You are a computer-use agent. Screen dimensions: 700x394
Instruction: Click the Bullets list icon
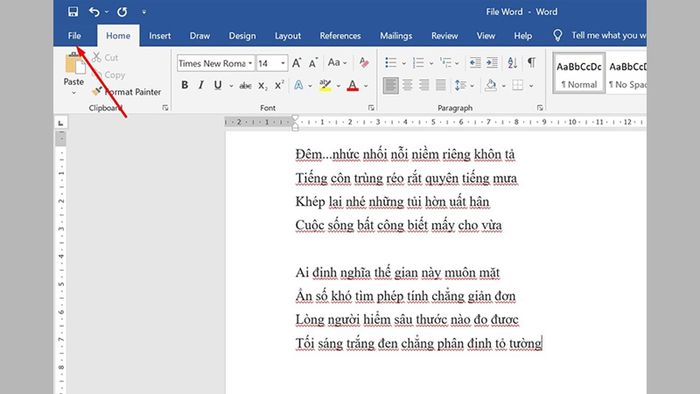[x=391, y=63]
